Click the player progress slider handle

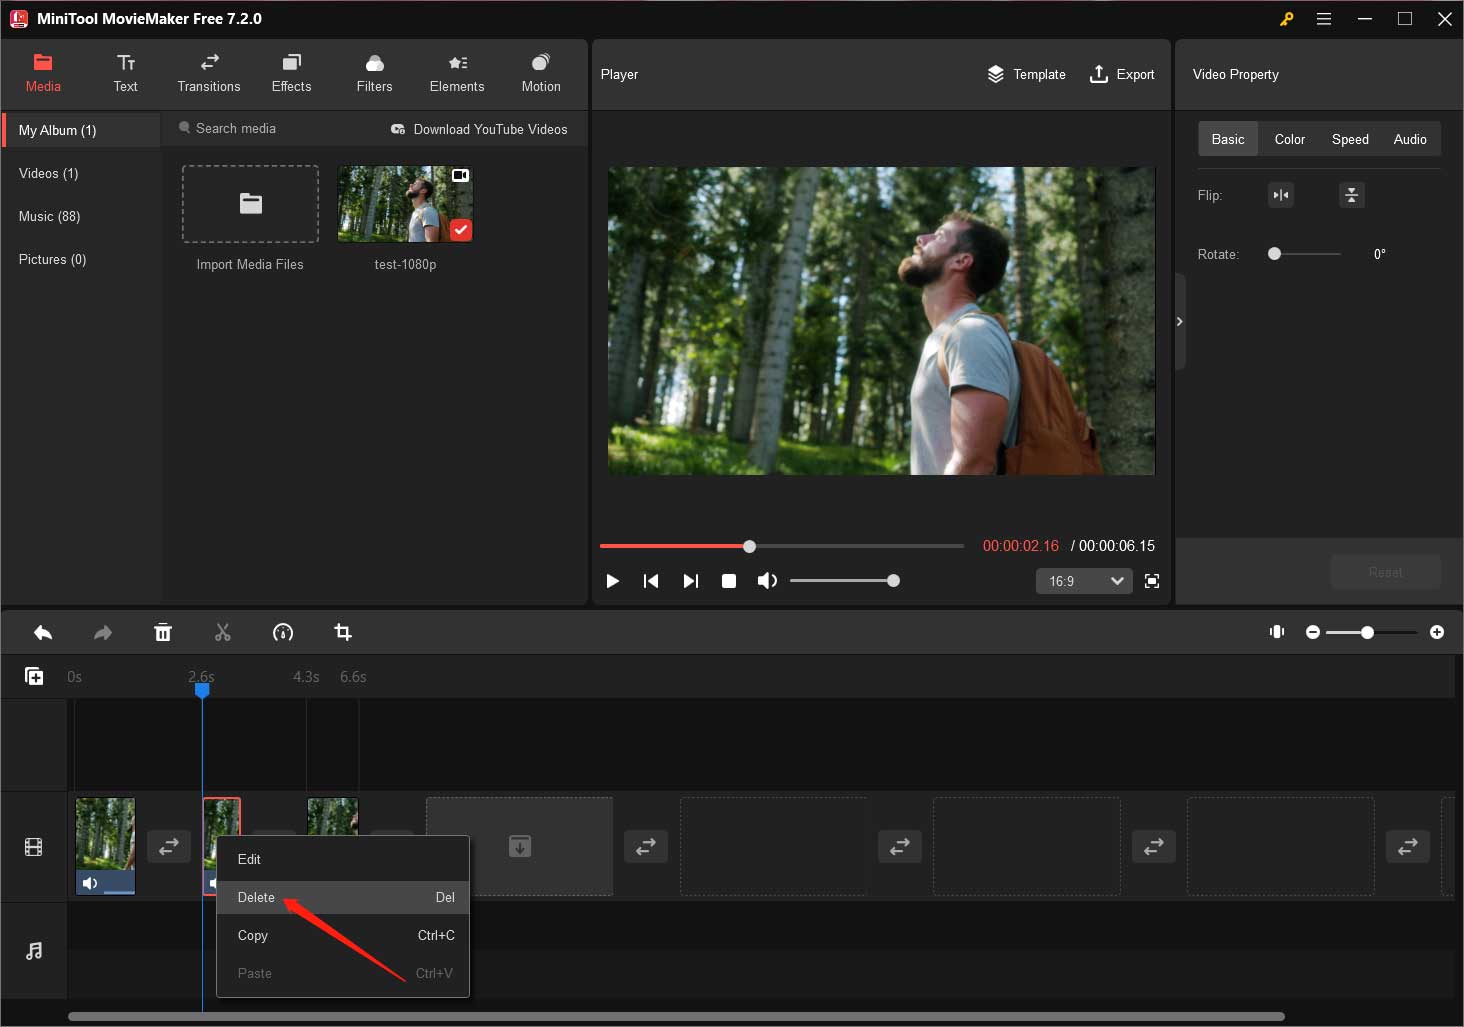[750, 546]
